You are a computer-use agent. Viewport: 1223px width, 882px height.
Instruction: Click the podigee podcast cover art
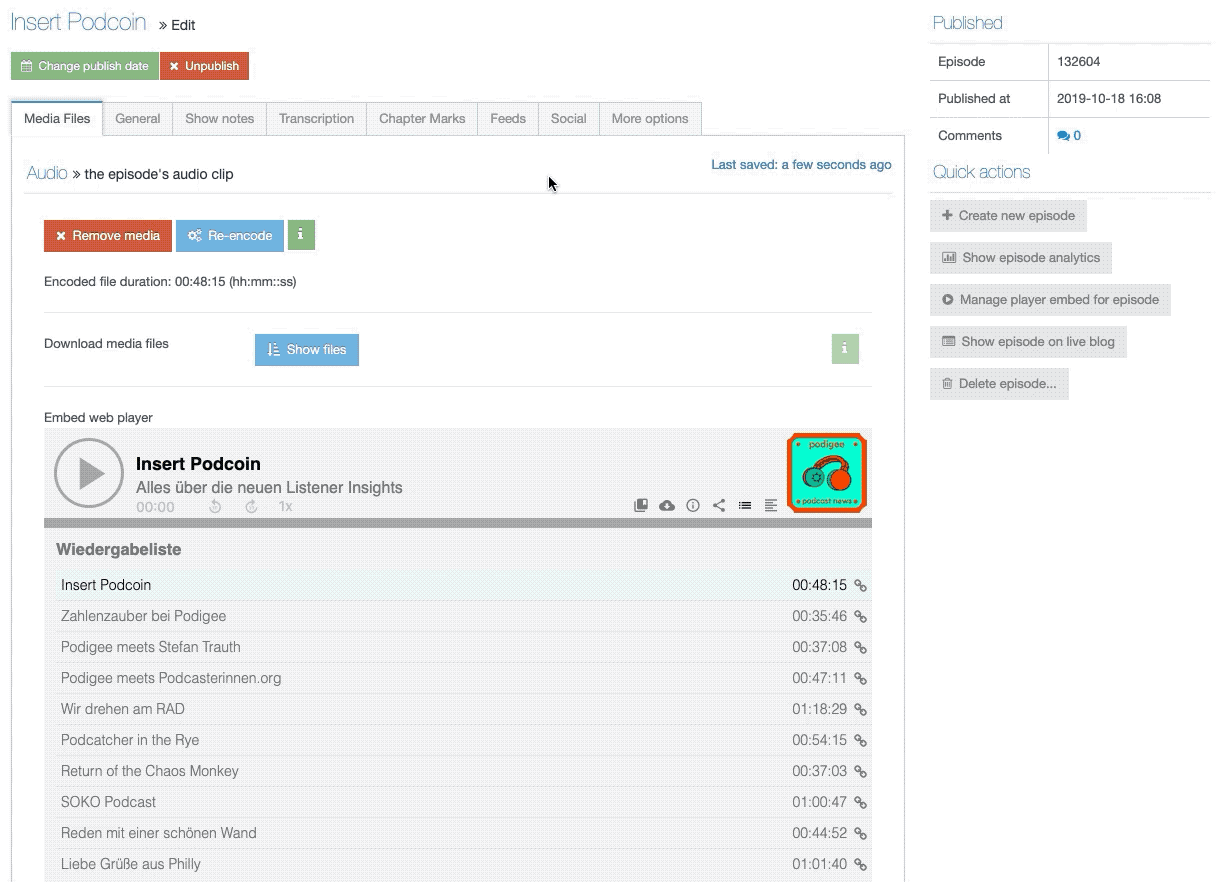pyautogui.click(x=827, y=473)
